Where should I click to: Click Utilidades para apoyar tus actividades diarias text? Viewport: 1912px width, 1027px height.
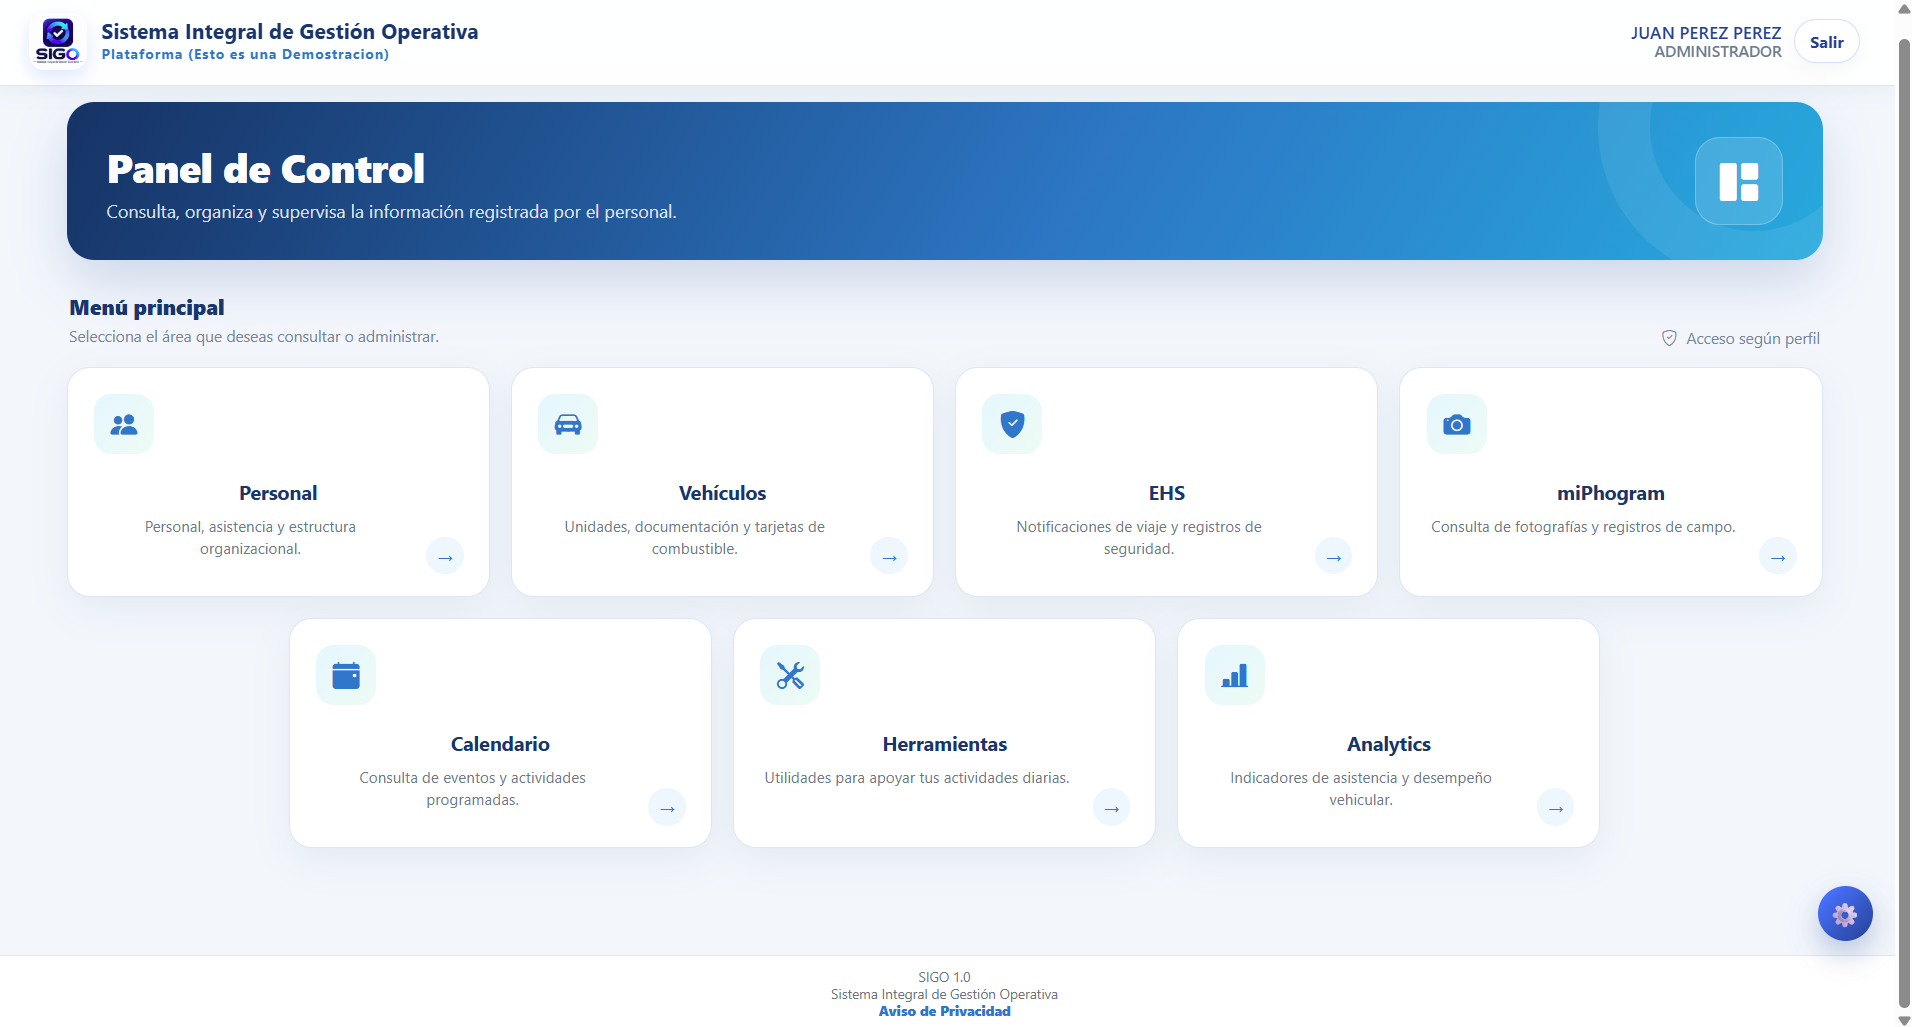click(917, 778)
